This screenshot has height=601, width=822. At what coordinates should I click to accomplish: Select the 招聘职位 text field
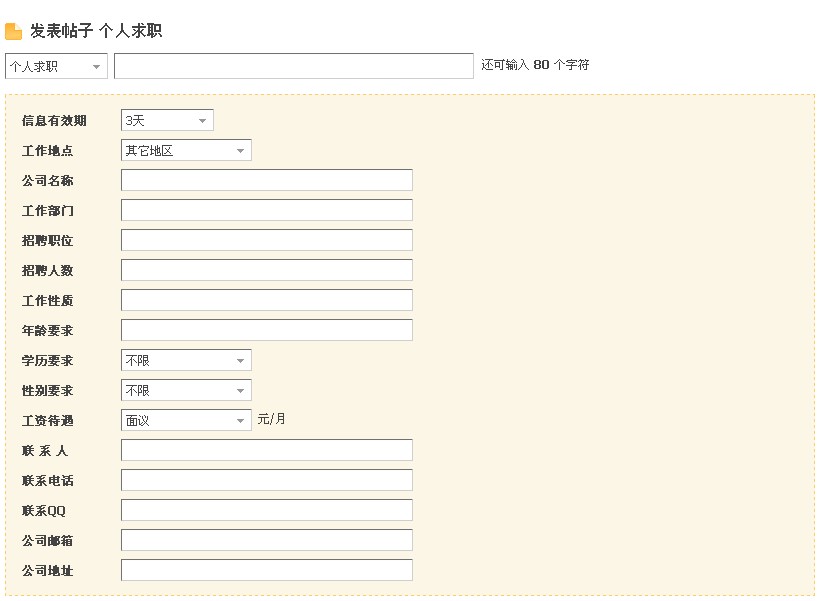(266, 241)
